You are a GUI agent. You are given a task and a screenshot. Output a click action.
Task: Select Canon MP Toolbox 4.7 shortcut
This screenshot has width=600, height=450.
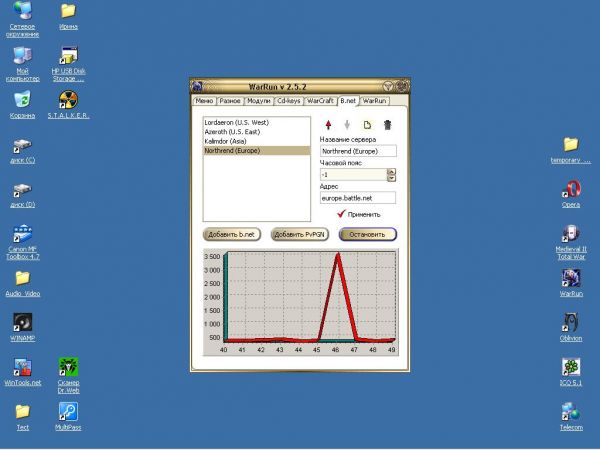pos(23,242)
